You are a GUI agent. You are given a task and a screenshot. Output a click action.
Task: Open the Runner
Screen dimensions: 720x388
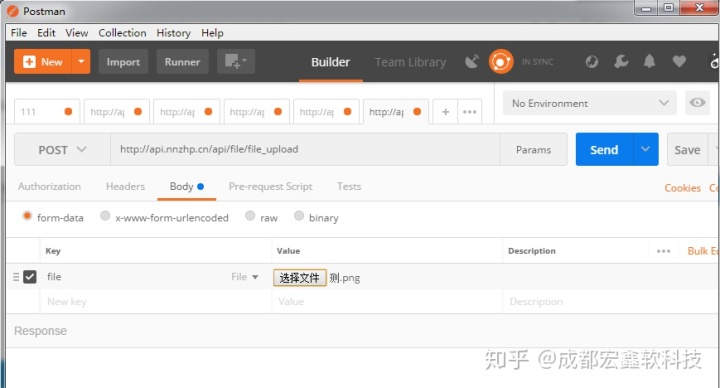tap(182, 62)
